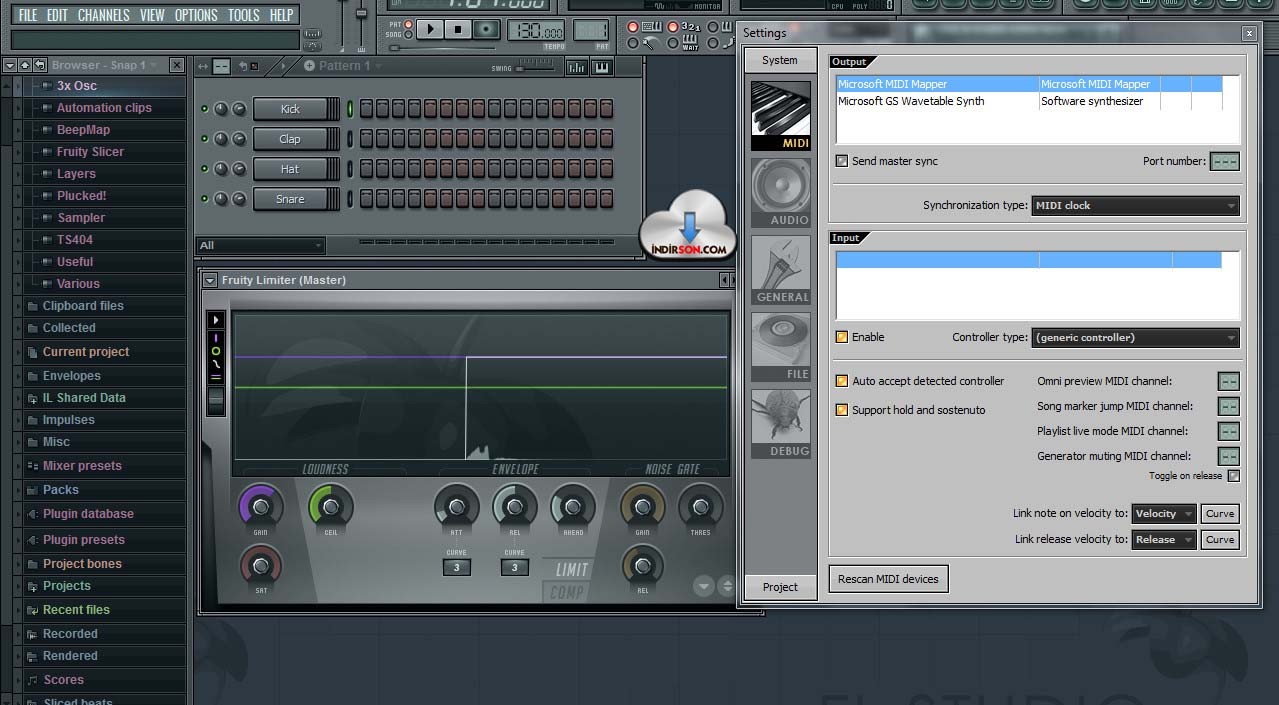
Task: Close the Browser panel
Action: 177,65
